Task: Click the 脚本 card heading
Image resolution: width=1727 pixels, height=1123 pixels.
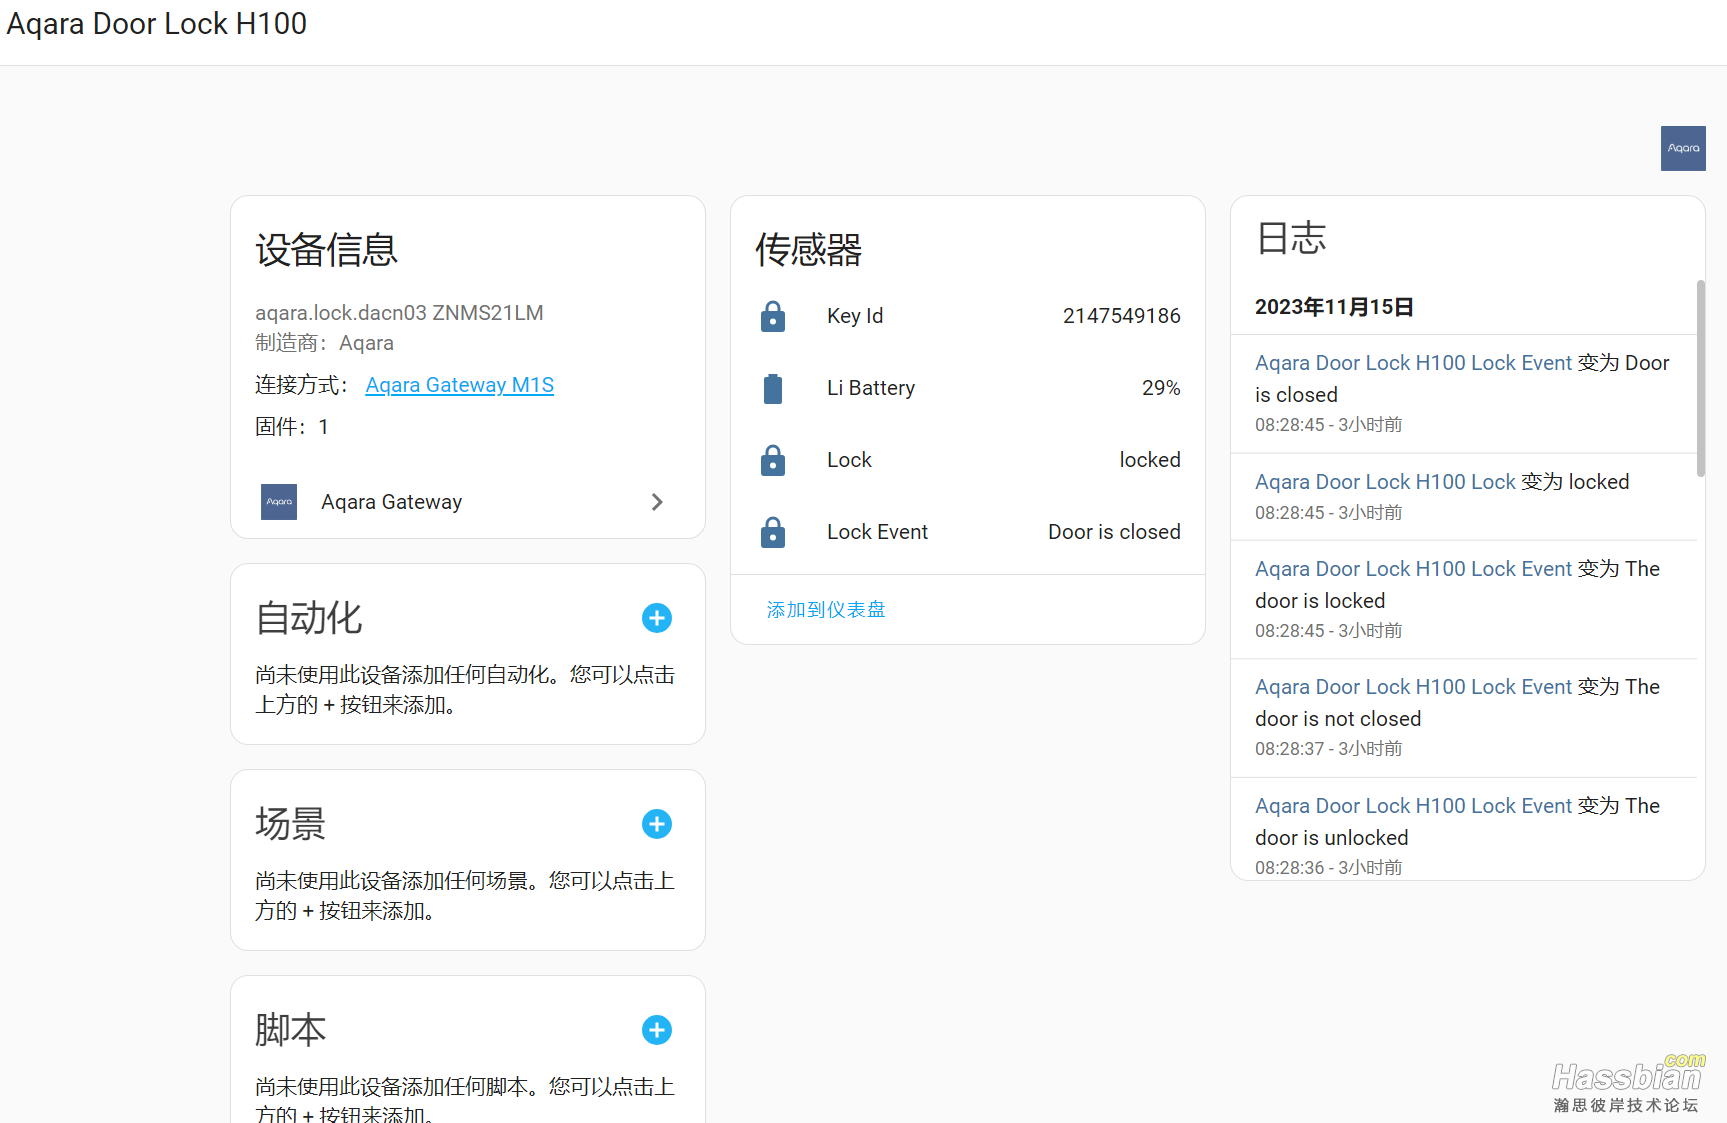Action: tap(290, 1030)
